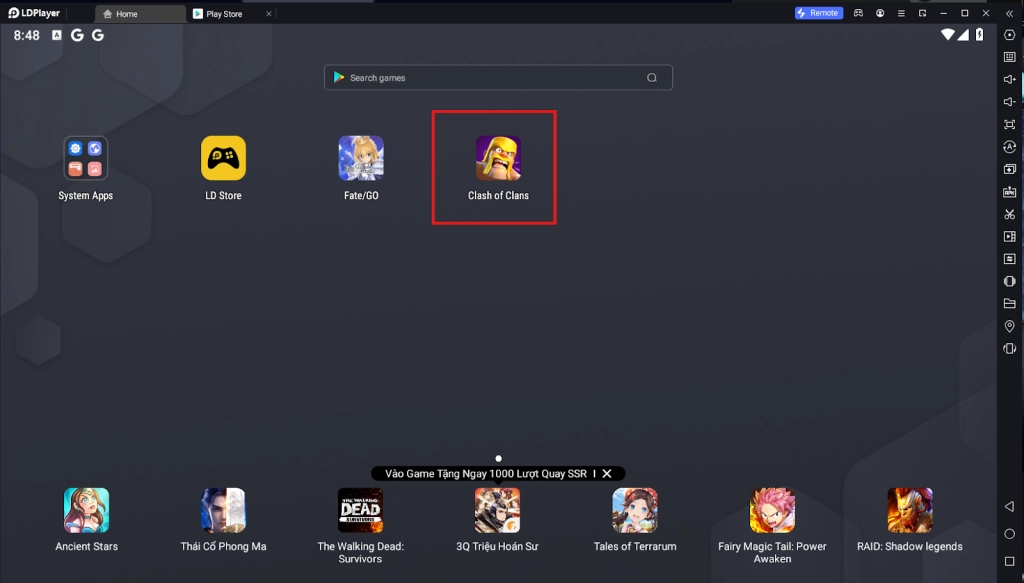
Task: Collapse the right sidebar with the double chevron
Action: click(1010, 13)
